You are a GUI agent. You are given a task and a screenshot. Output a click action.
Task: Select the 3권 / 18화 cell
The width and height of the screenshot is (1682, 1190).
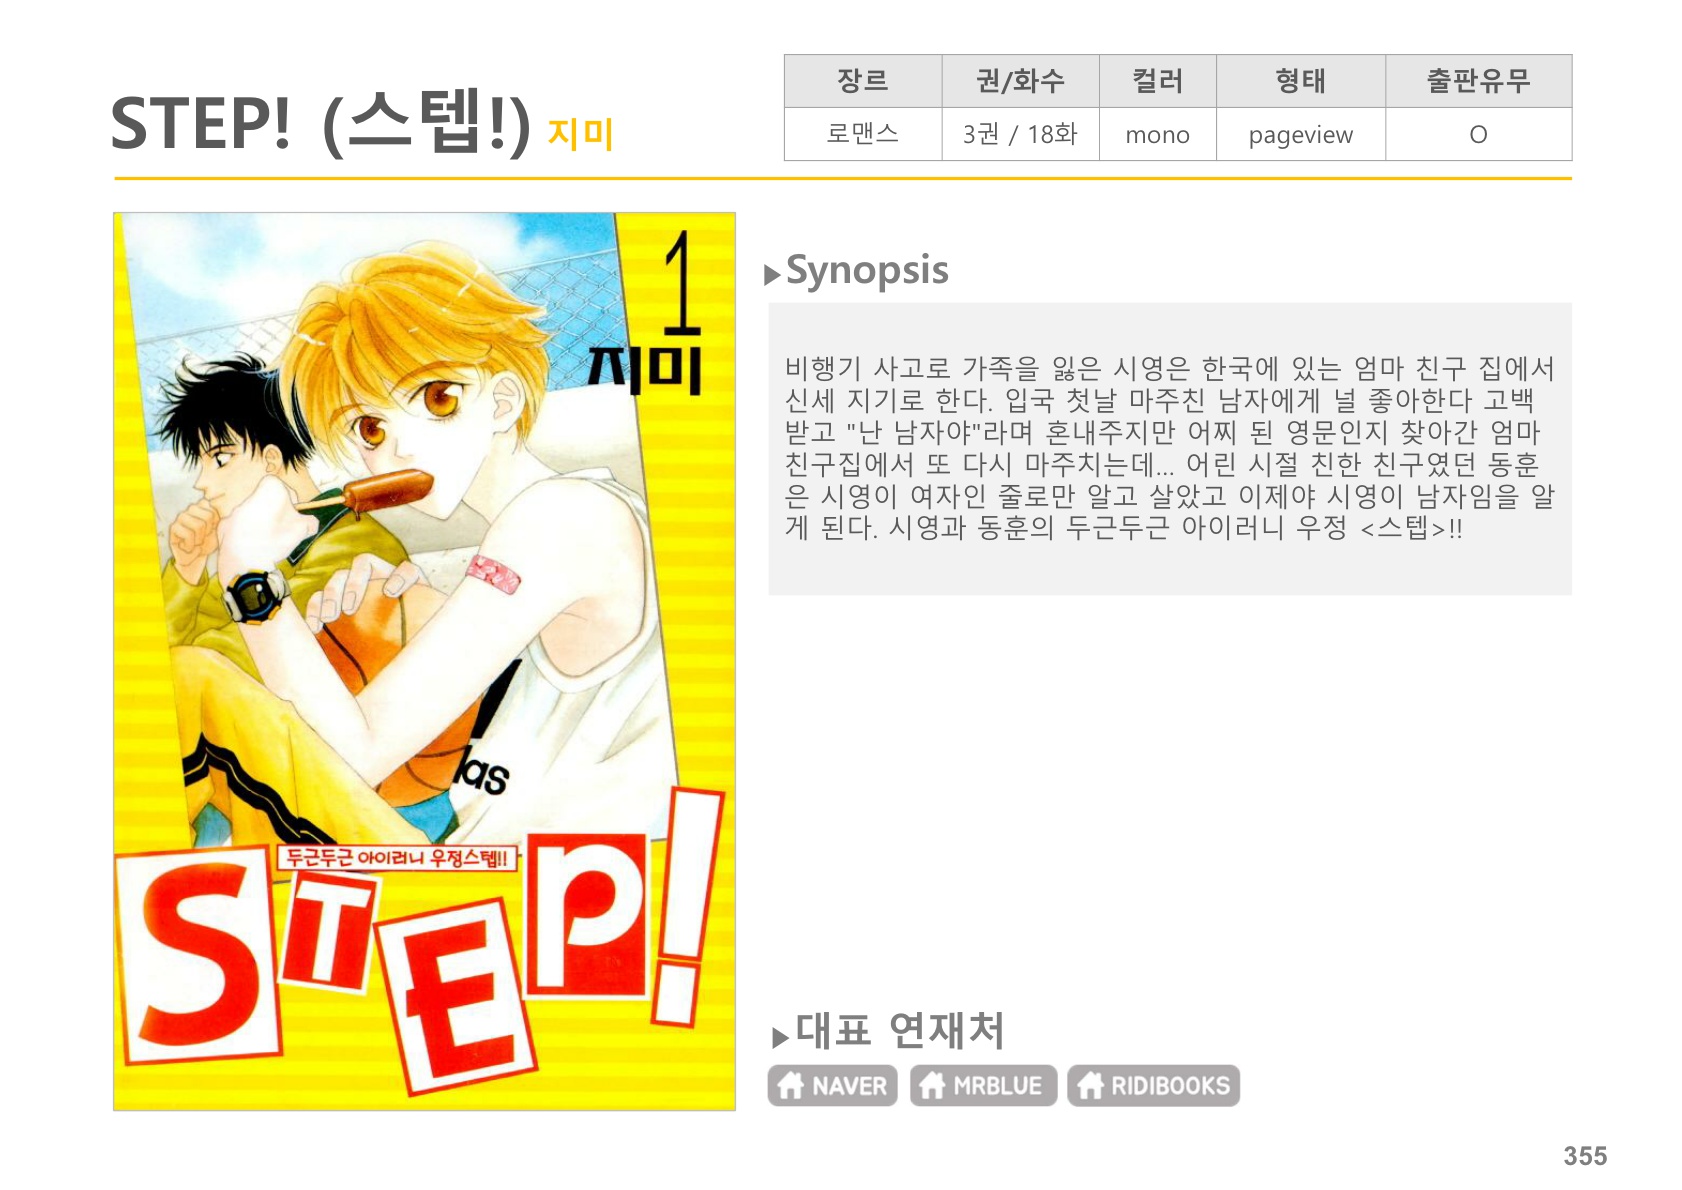[1020, 134]
